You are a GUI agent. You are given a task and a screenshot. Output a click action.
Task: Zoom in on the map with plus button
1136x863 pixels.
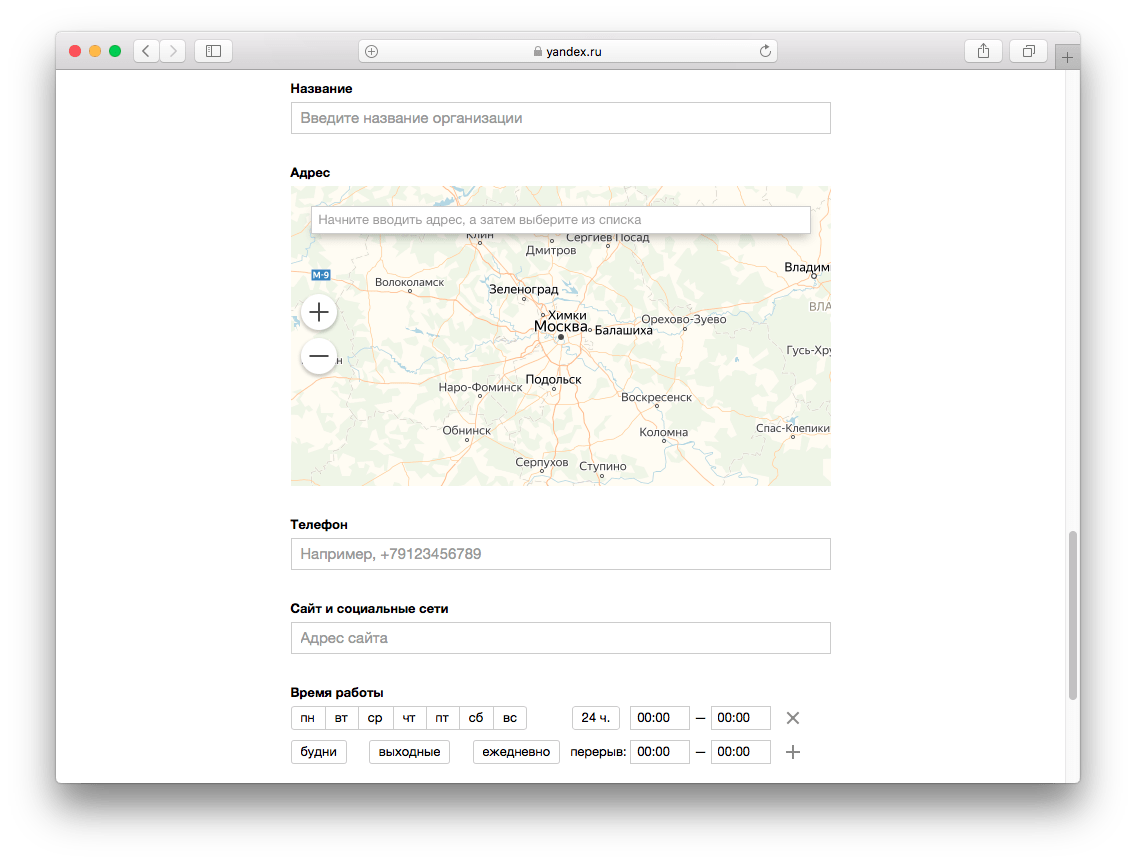[319, 312]
